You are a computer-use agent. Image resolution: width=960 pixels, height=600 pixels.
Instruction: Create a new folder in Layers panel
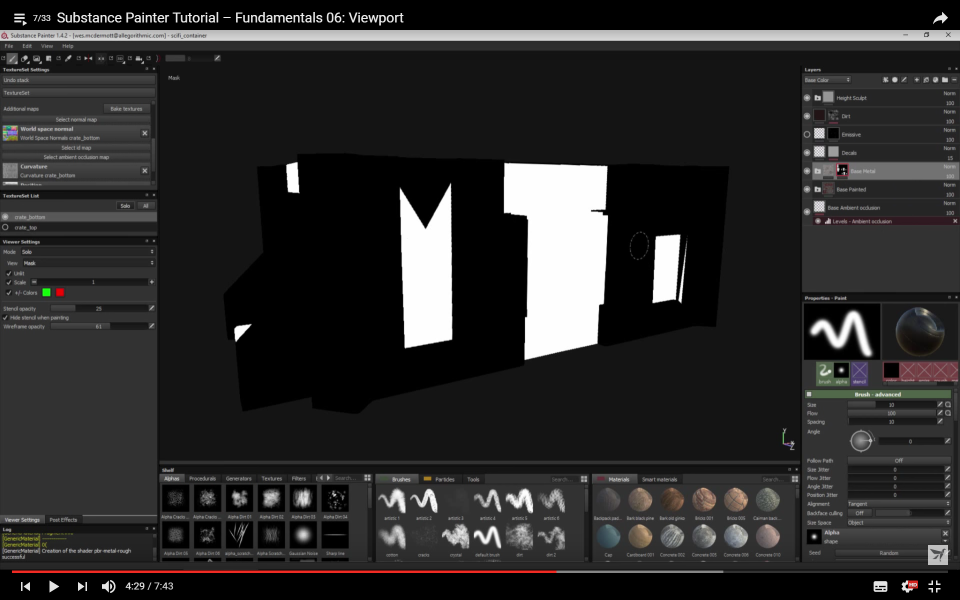coord(945,80)
